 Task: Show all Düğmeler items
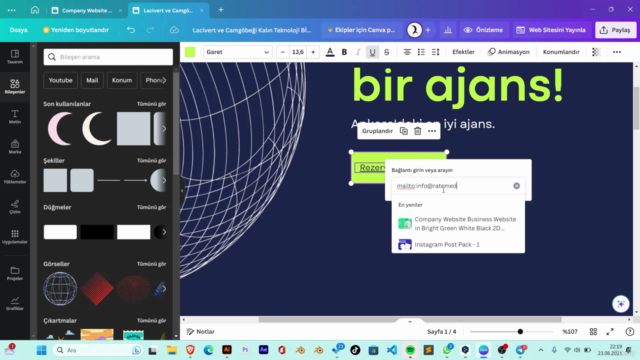(151, 207)
